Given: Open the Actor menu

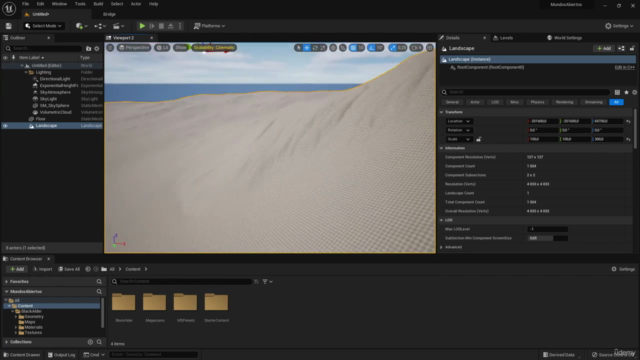Looking at the screenshot, I should pos(136,4).
